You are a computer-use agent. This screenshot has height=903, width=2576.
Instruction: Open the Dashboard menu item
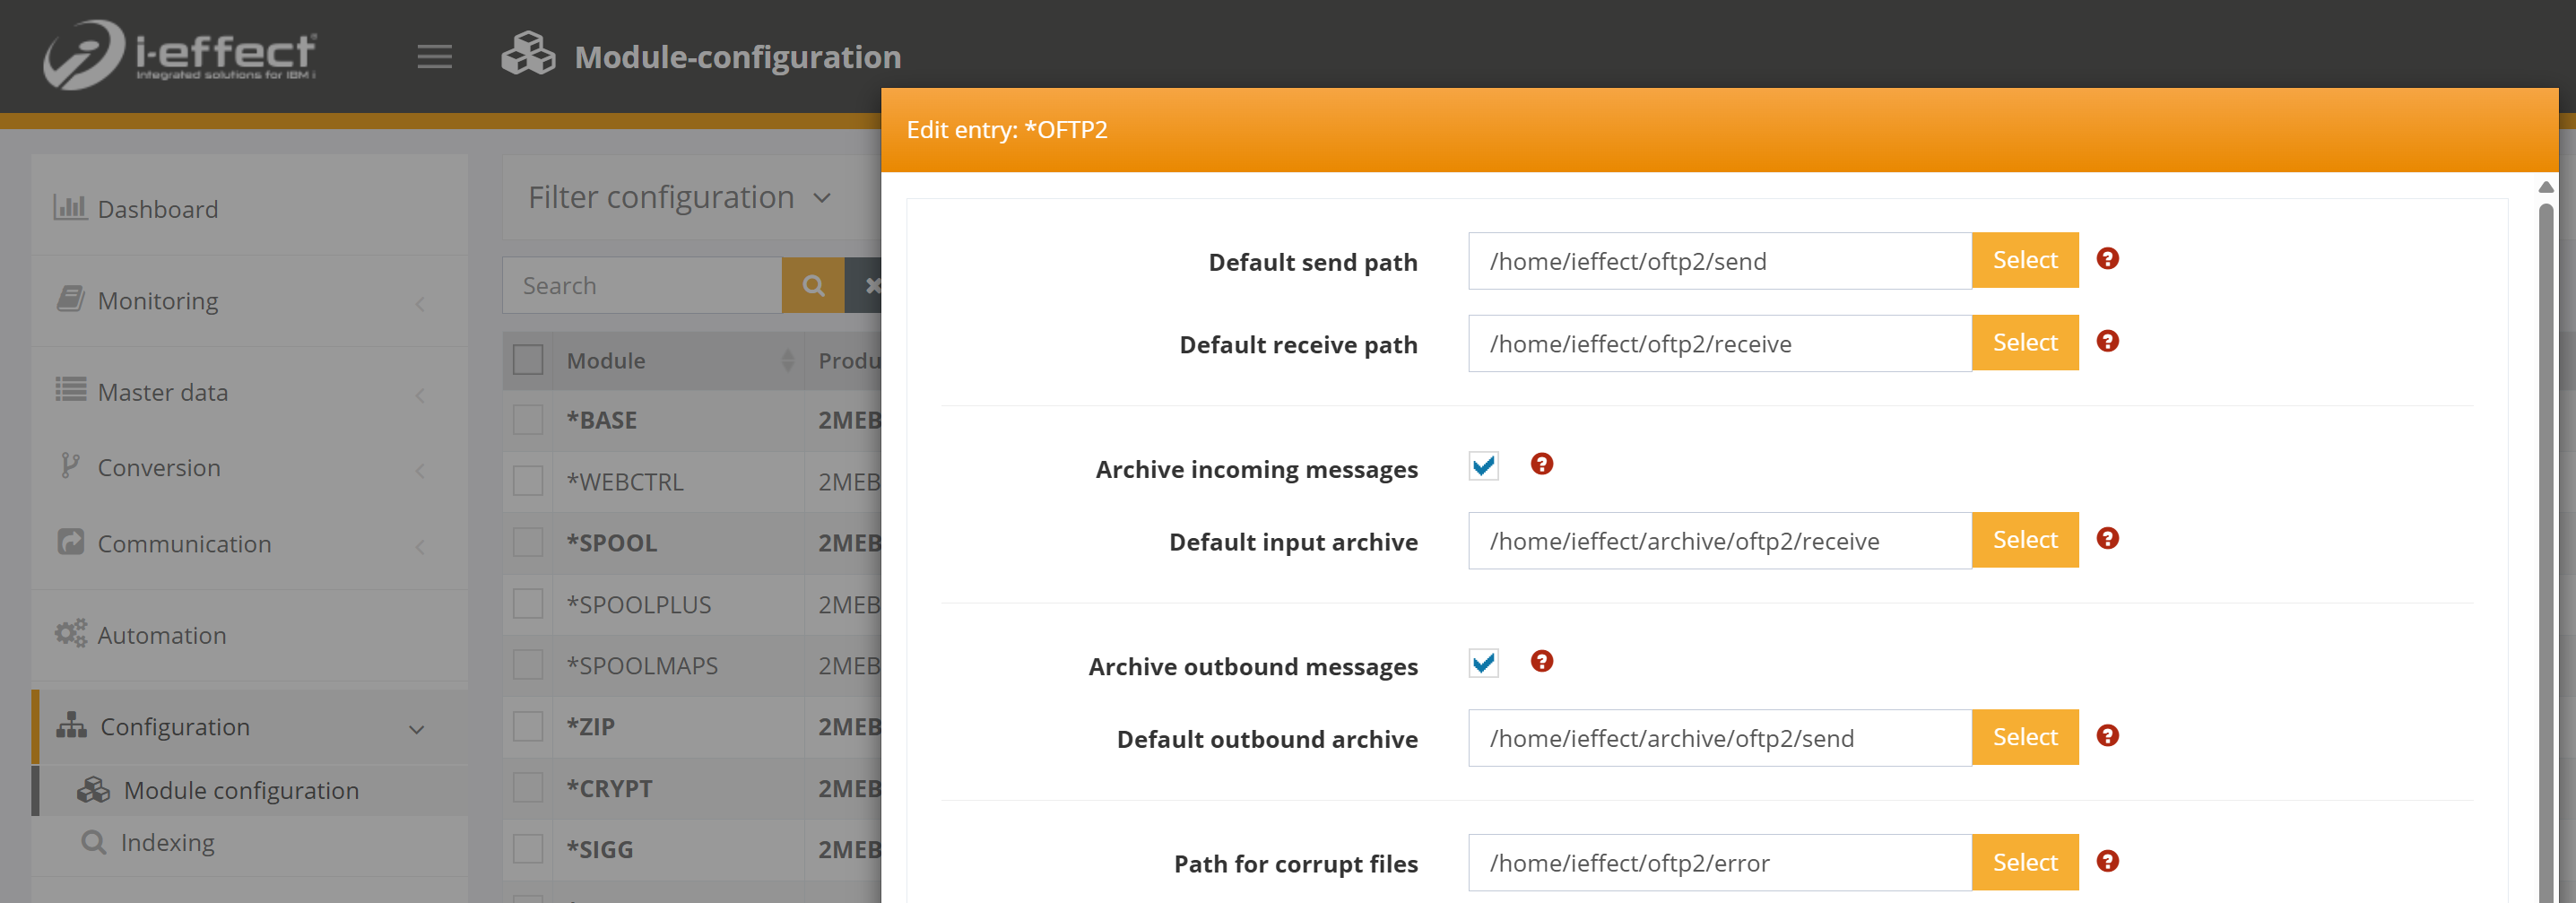pyautogui.click(x=157, y=209)
